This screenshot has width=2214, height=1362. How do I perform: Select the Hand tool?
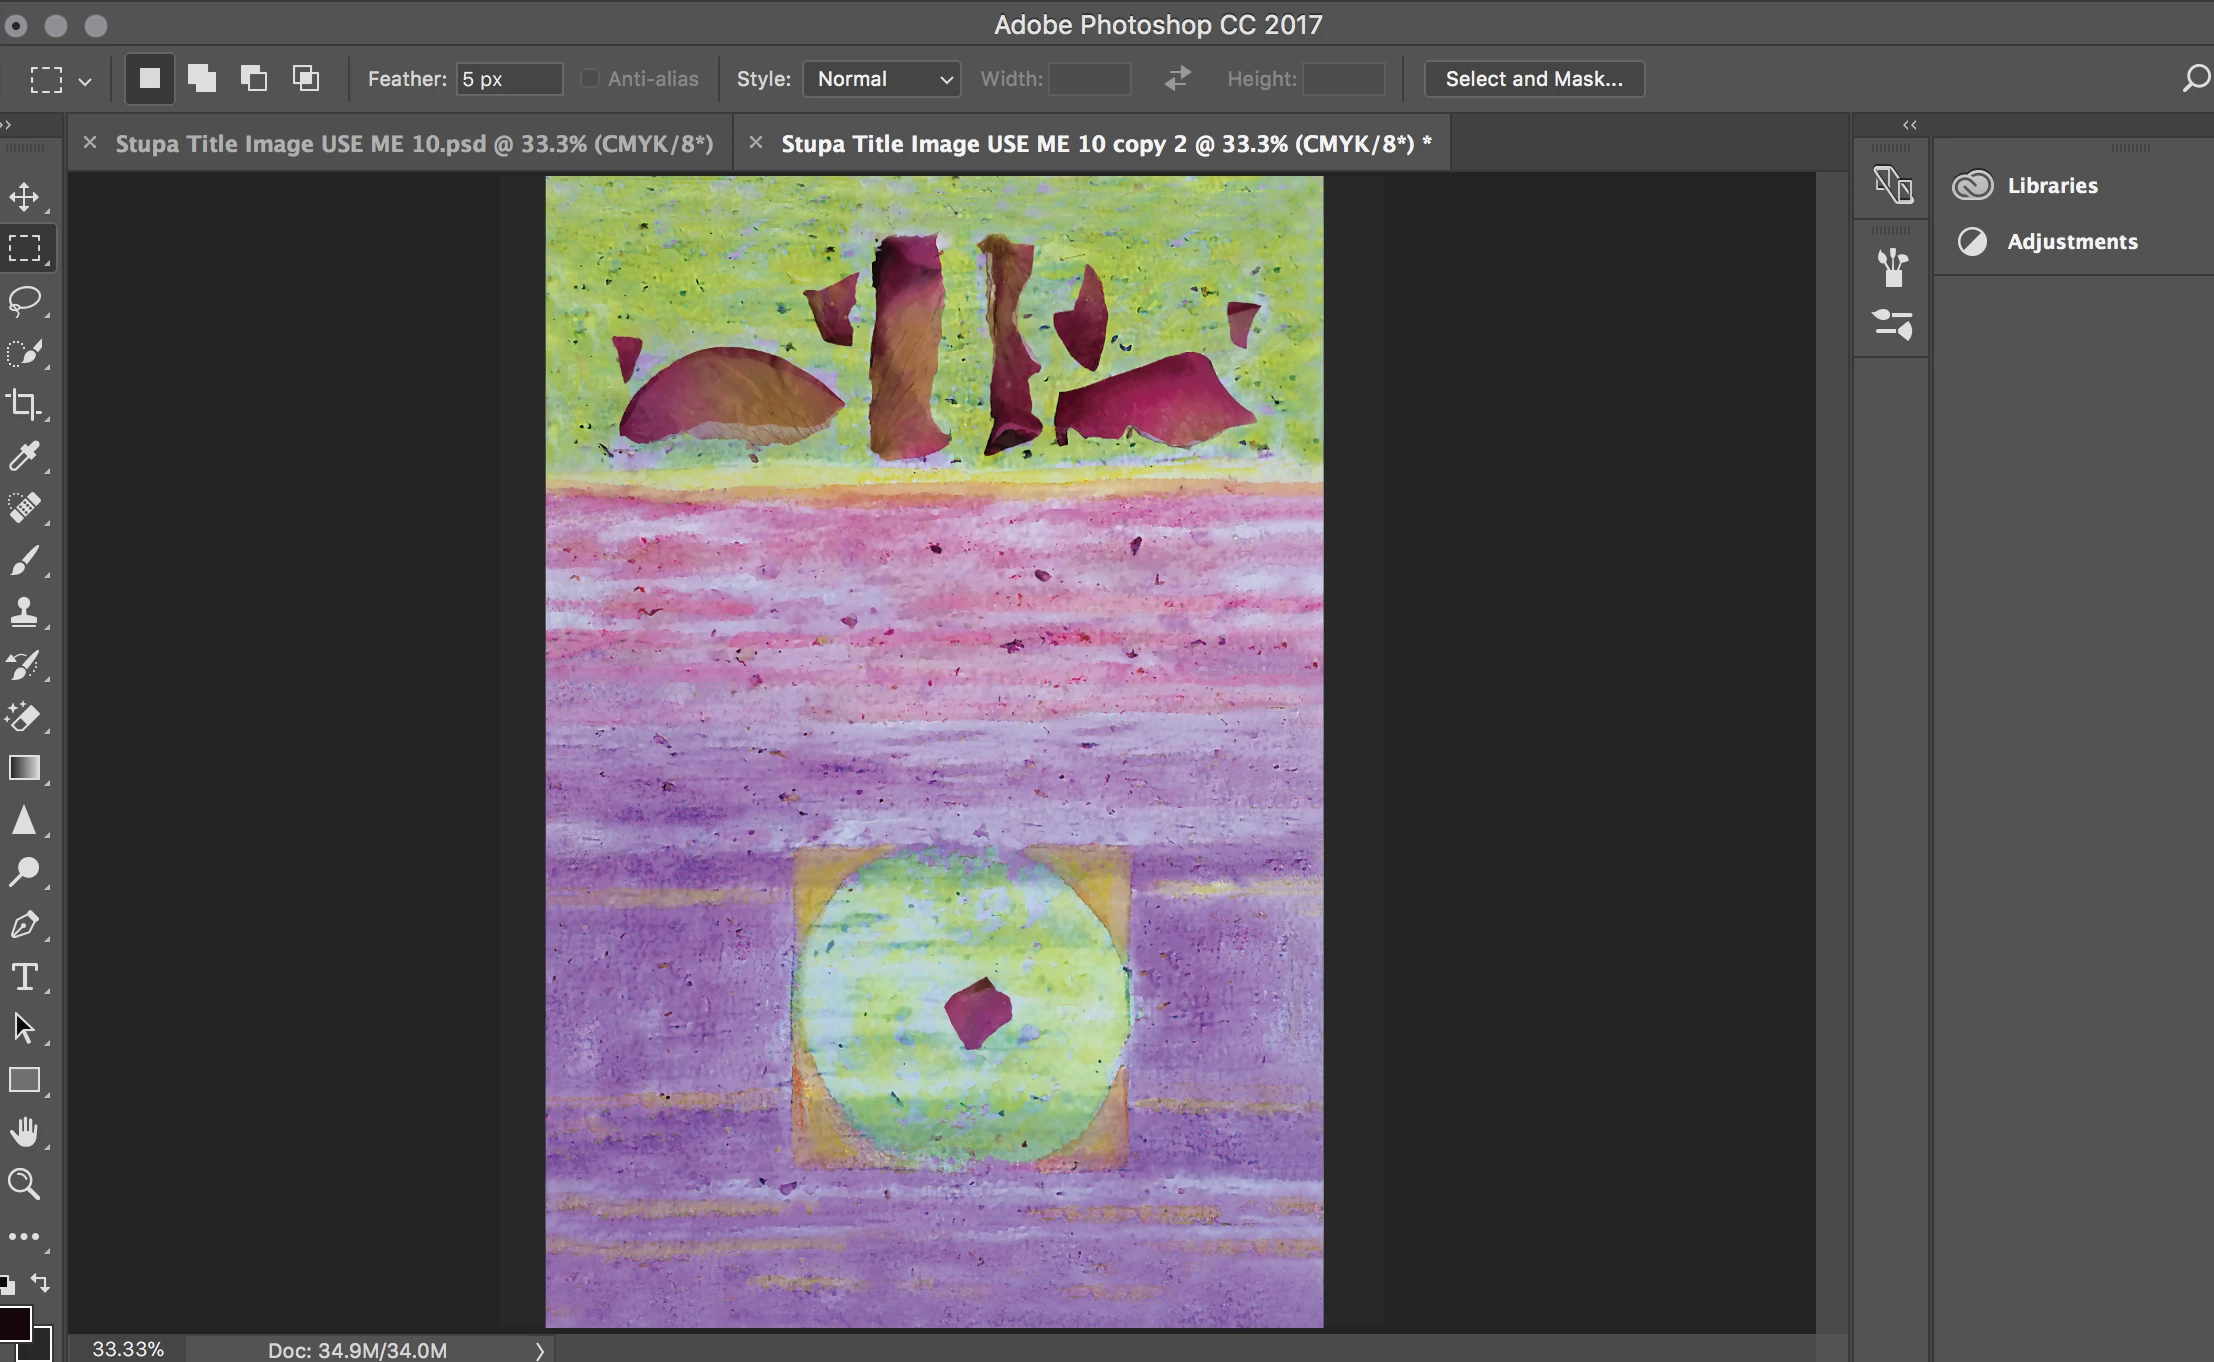(24, 1132)
